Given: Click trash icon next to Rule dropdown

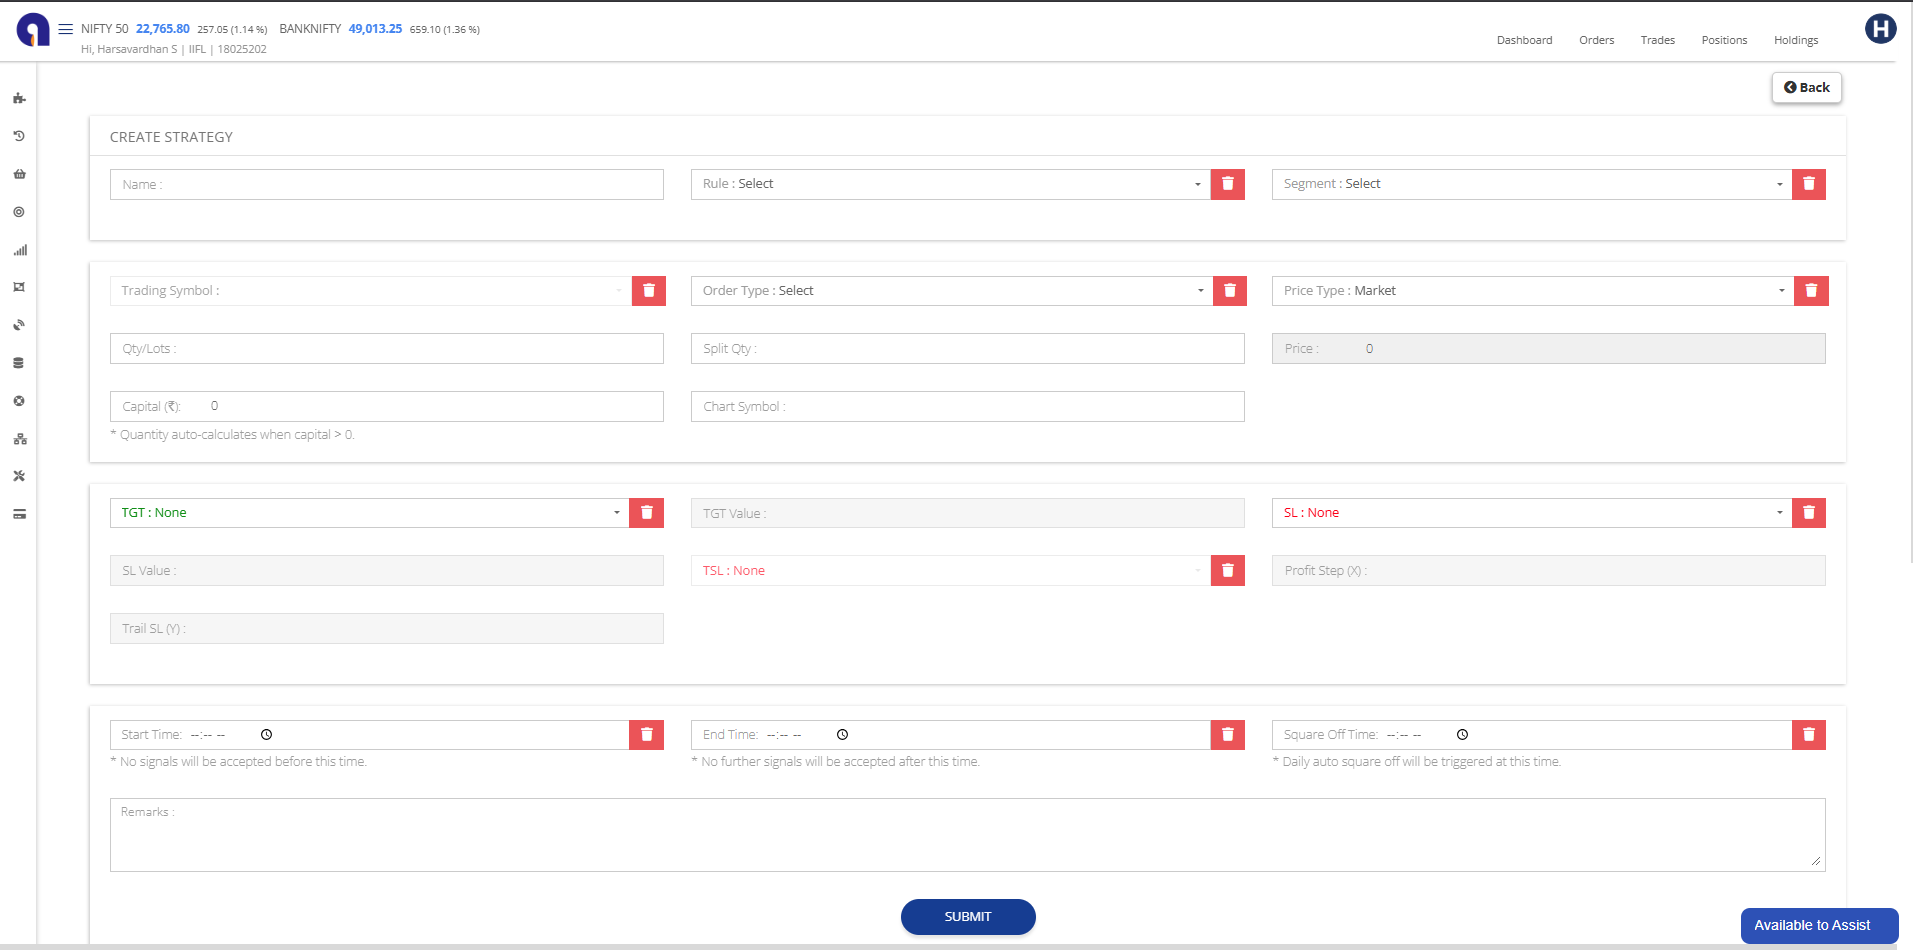Looking at the screenshot, I should point(1227,184).
